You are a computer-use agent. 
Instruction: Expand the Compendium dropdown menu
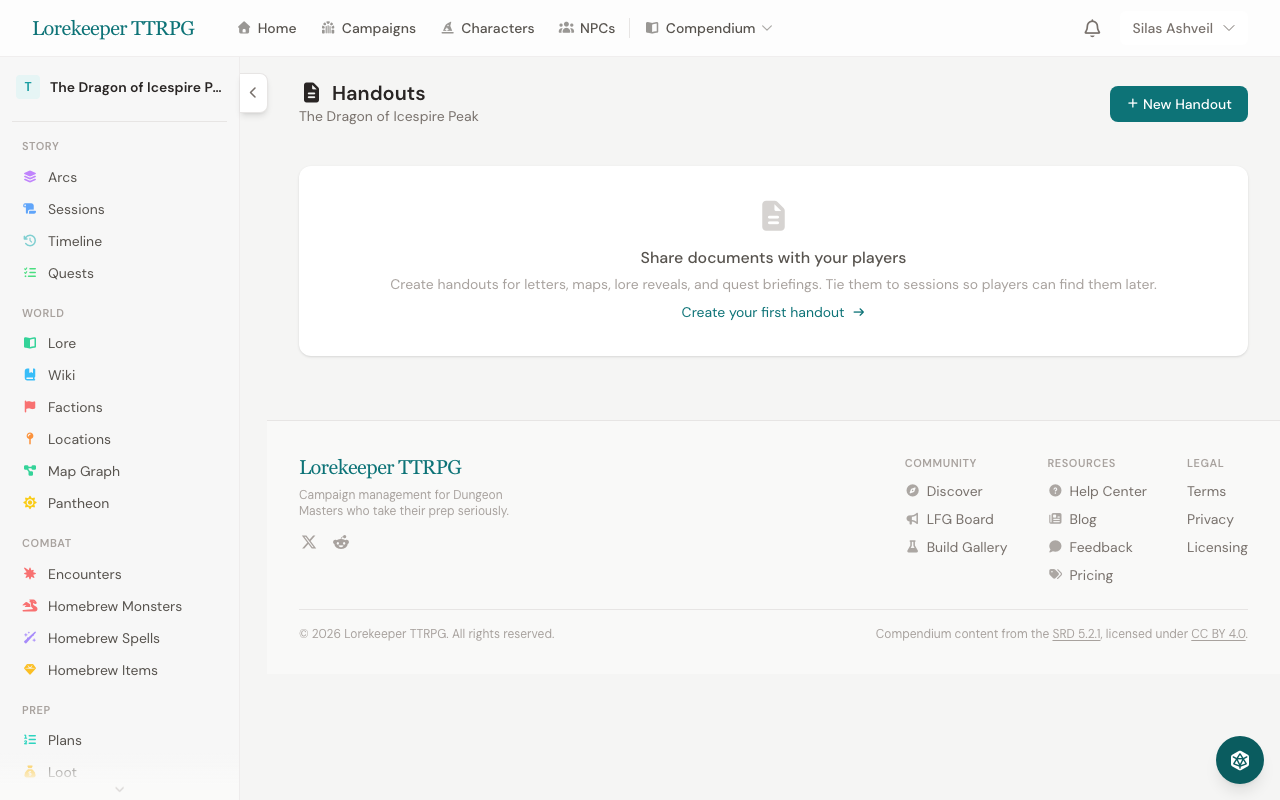[709, 28]
